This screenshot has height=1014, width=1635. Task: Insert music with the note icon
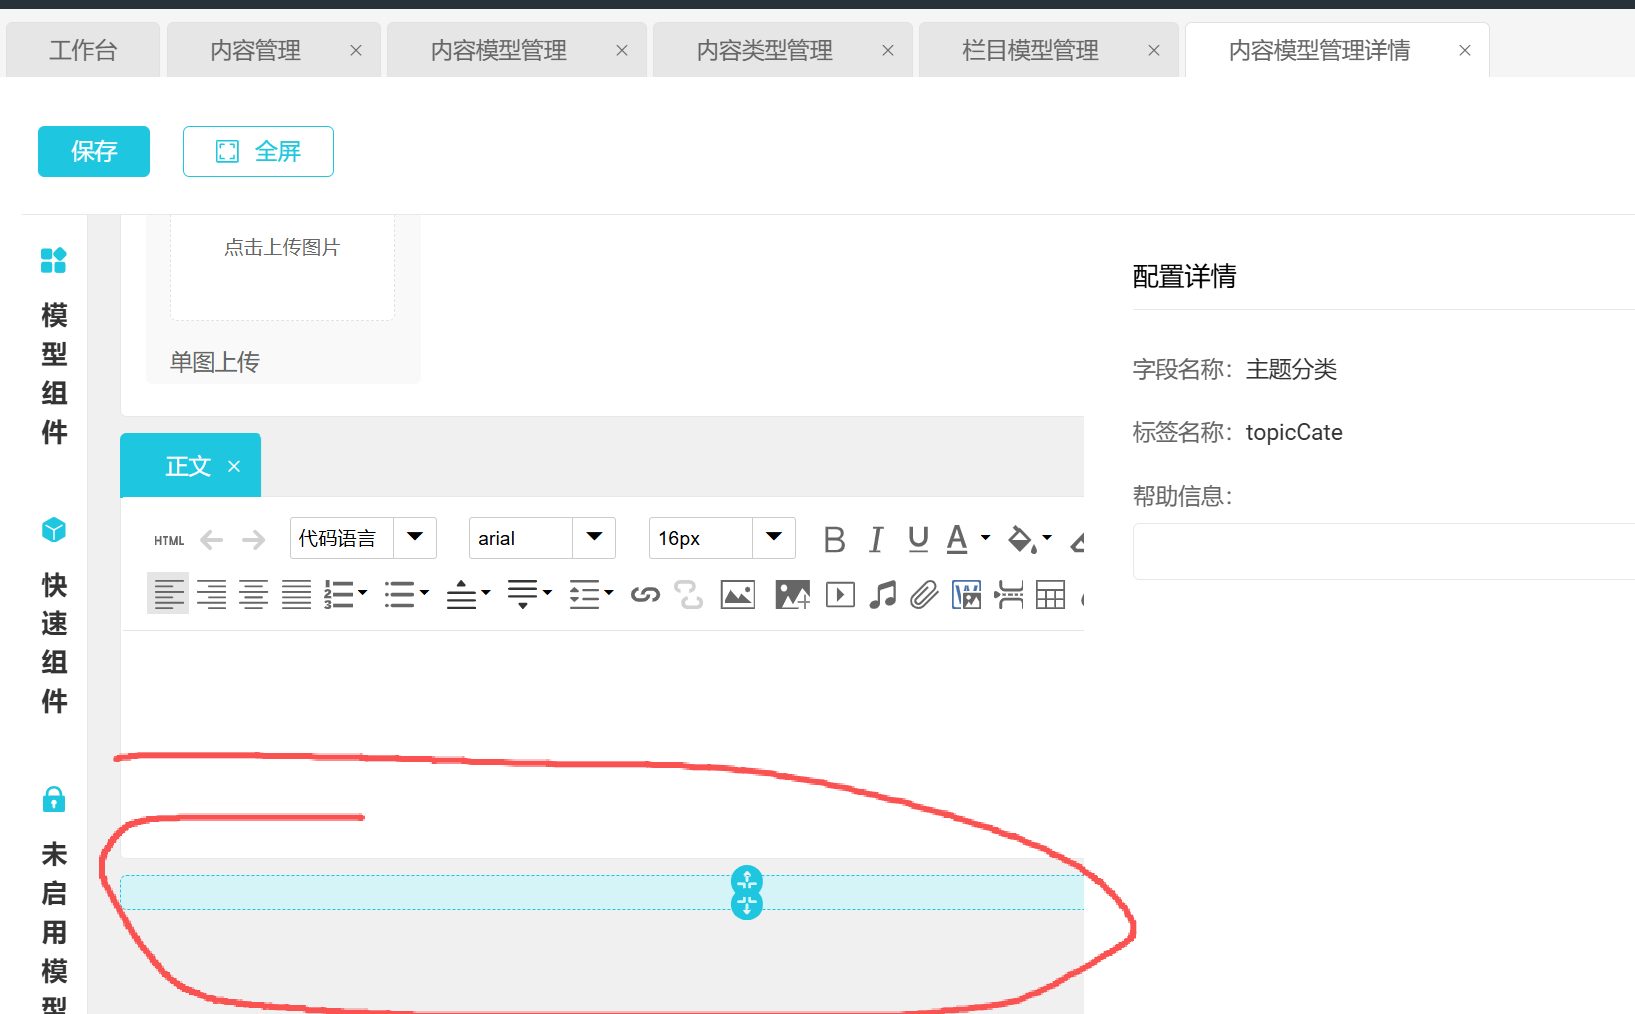(882, 595)
